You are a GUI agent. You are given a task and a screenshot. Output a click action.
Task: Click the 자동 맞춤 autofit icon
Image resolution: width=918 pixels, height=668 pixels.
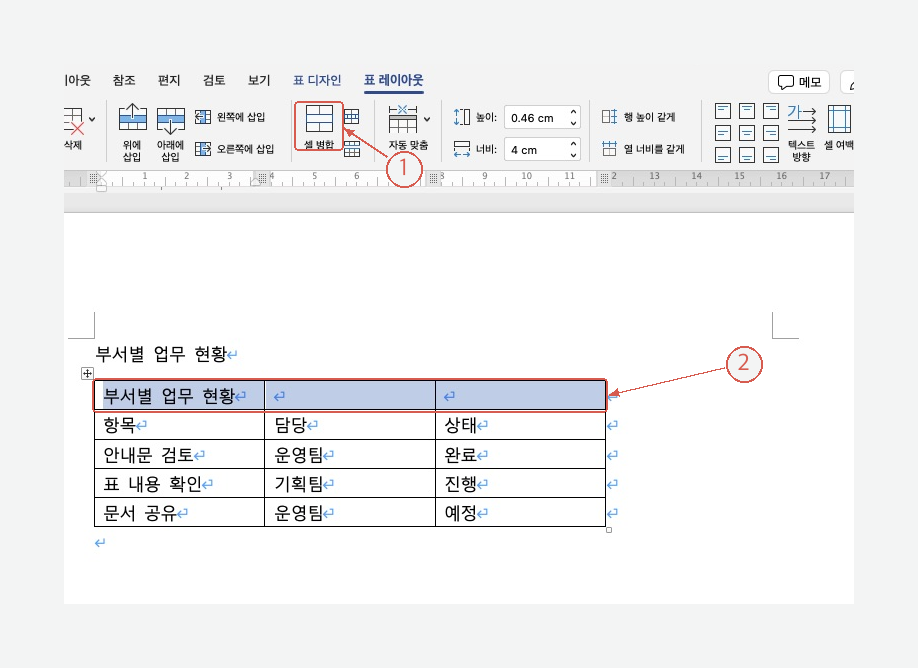point(403,119)
